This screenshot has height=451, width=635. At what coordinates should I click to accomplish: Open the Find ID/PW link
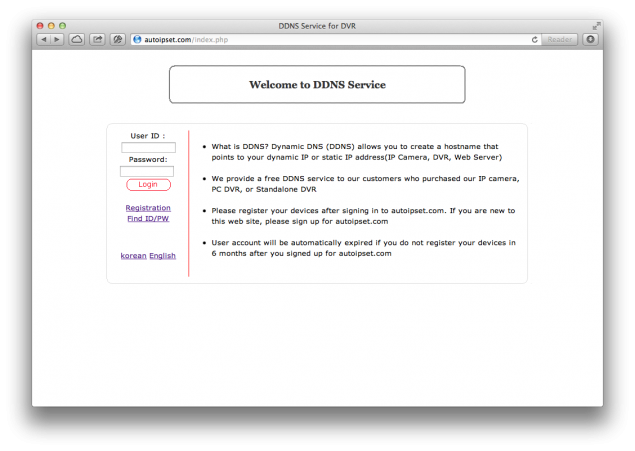tap(148, 219)
